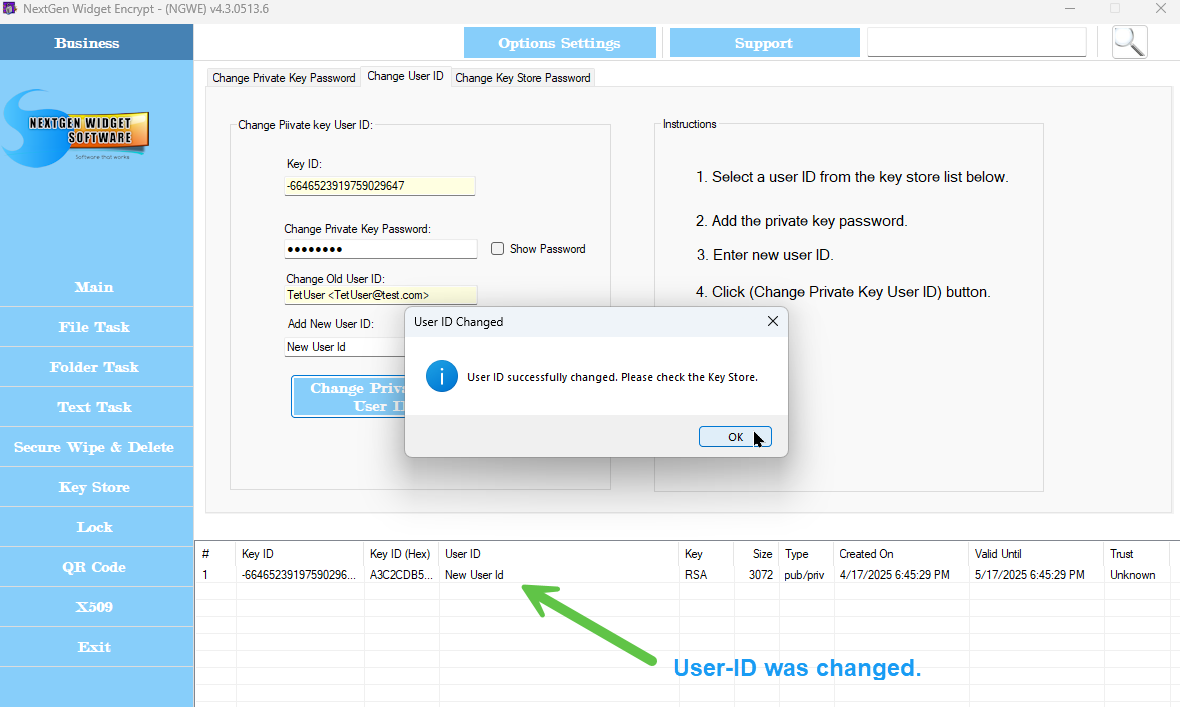Click Exit in the sidebar

95,647
